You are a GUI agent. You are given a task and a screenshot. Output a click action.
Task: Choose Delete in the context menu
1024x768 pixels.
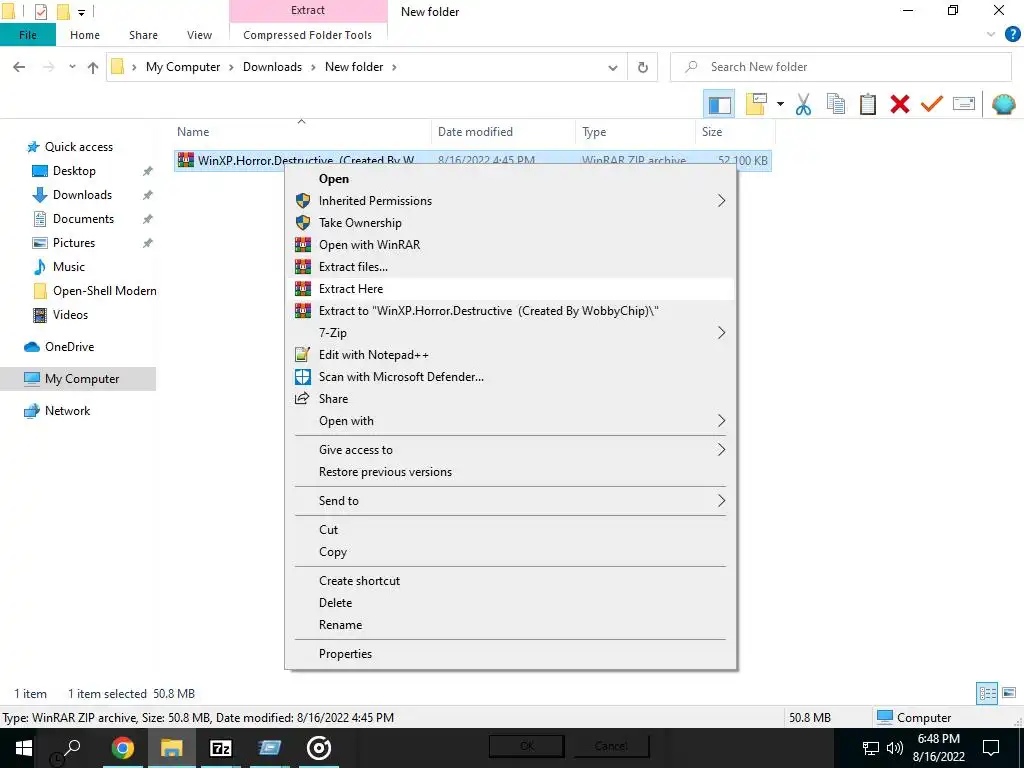pos(511,603)
